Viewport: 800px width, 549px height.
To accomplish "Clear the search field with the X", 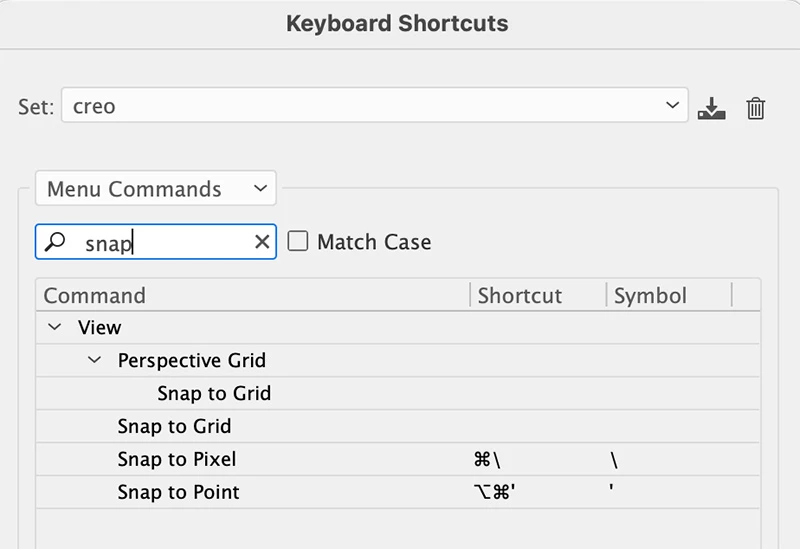I will 262,242.
